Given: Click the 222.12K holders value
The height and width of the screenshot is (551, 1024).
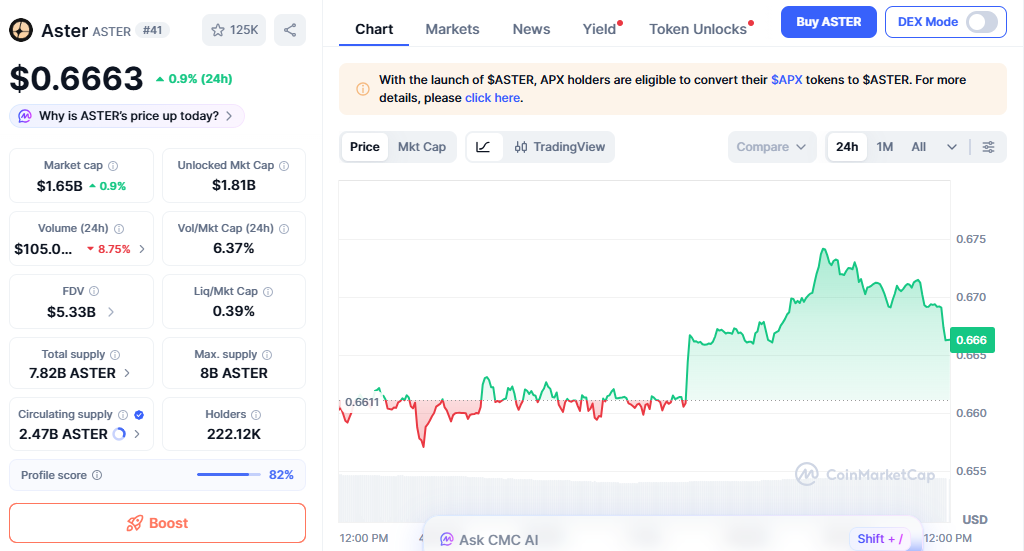Looking at the screenshot, I should click(x=234, y=434).
